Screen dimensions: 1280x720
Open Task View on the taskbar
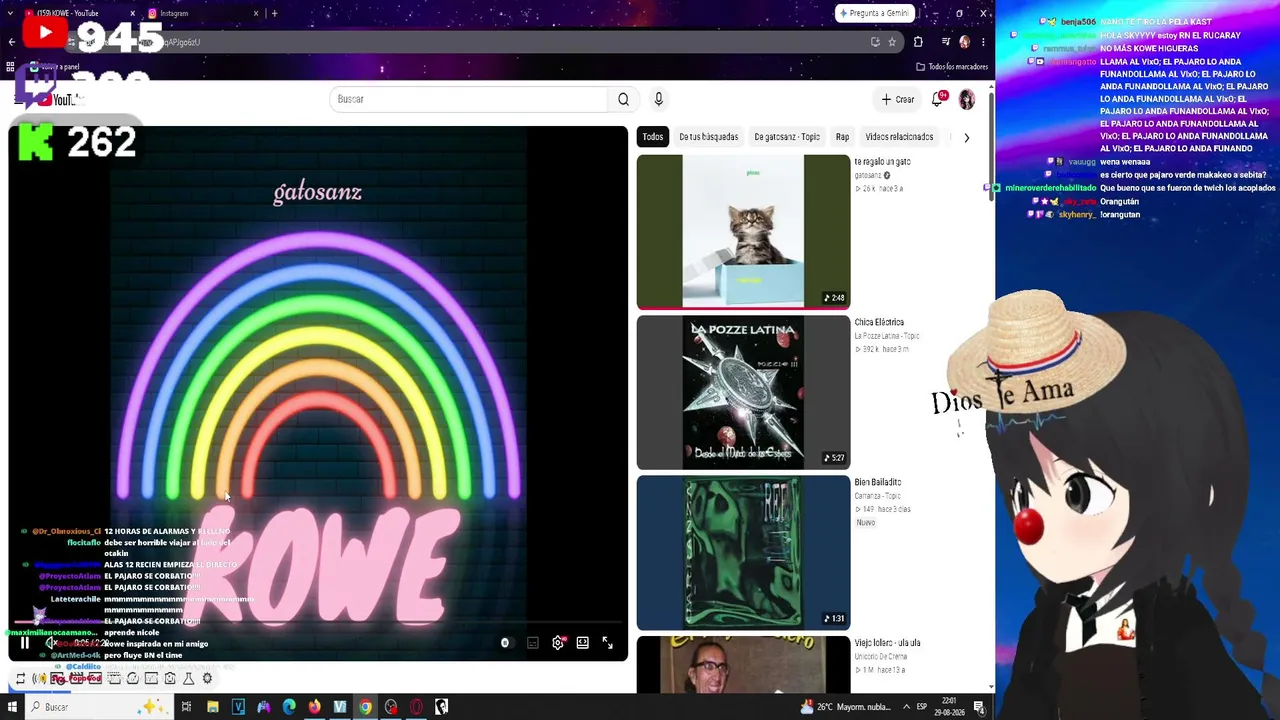(x=186, y=707)
